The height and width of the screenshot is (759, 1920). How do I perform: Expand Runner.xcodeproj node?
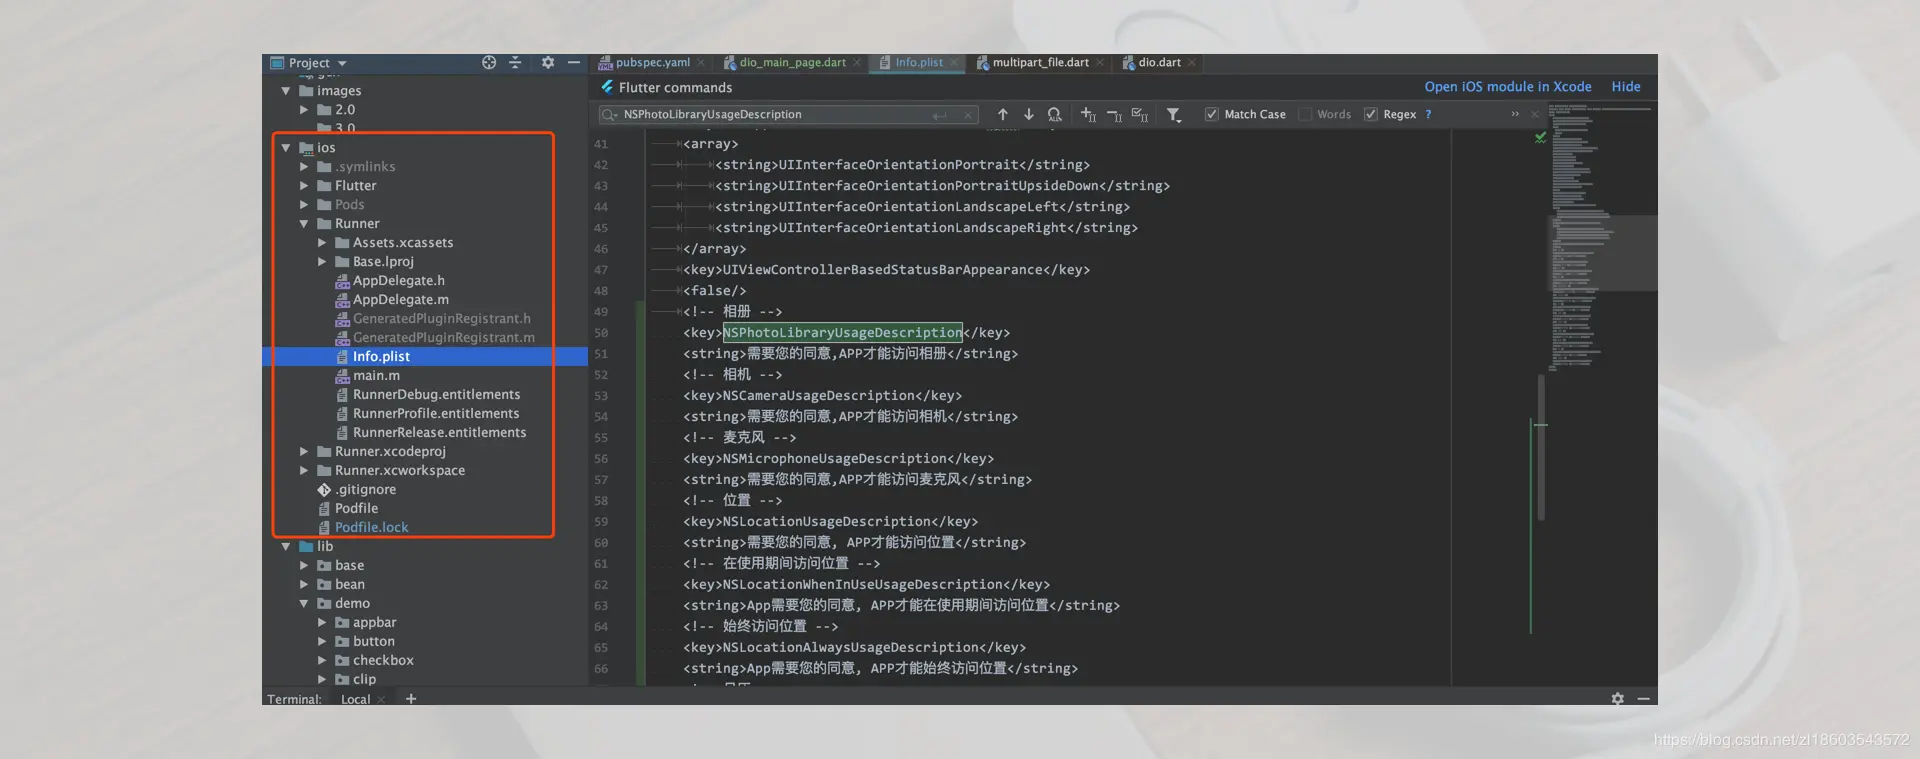pyautogui.click(x=304, y=452)
